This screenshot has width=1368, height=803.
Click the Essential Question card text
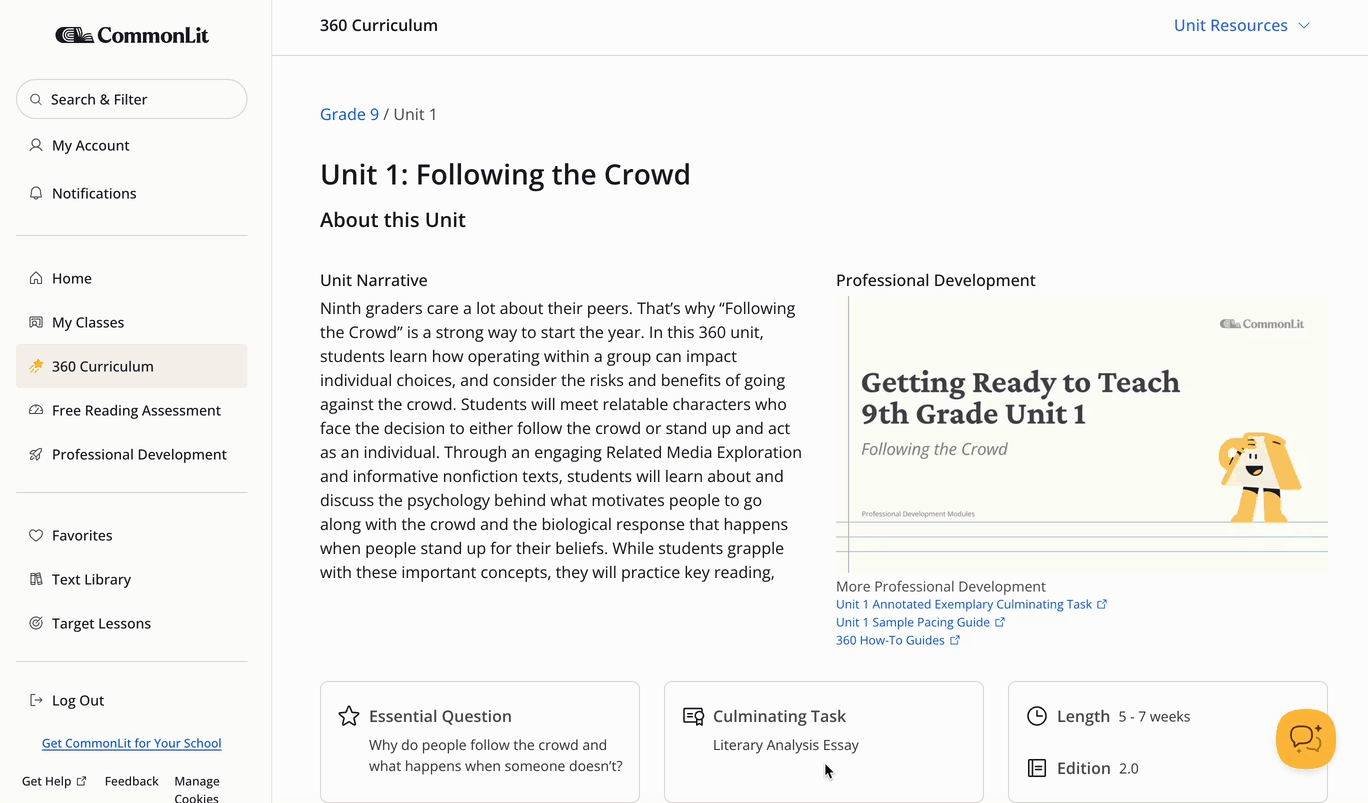496,755
